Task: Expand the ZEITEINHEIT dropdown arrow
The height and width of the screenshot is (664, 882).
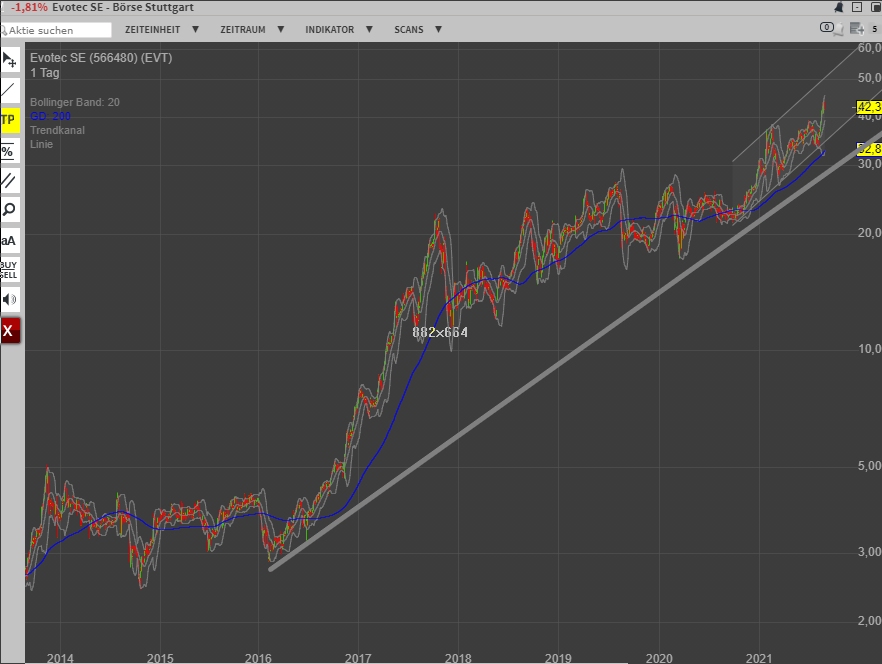Action: (195, 29)
